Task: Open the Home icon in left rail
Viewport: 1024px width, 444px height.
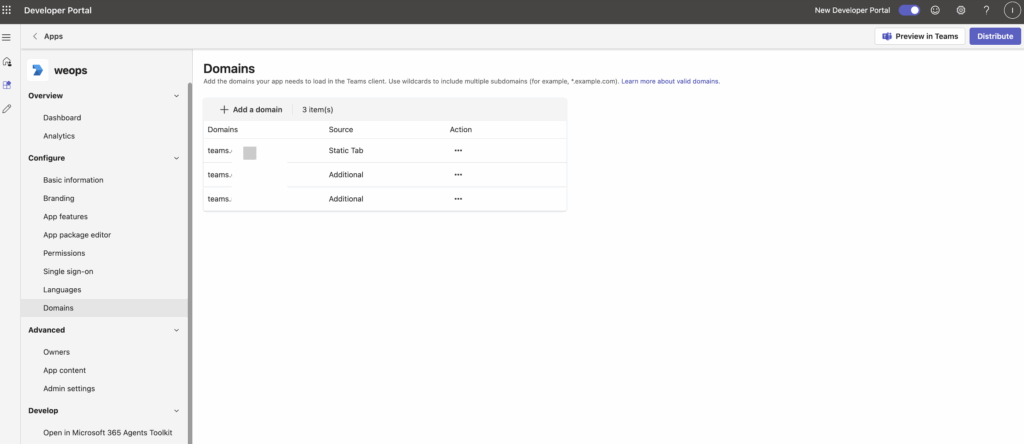Action: [x=7, y=61]
